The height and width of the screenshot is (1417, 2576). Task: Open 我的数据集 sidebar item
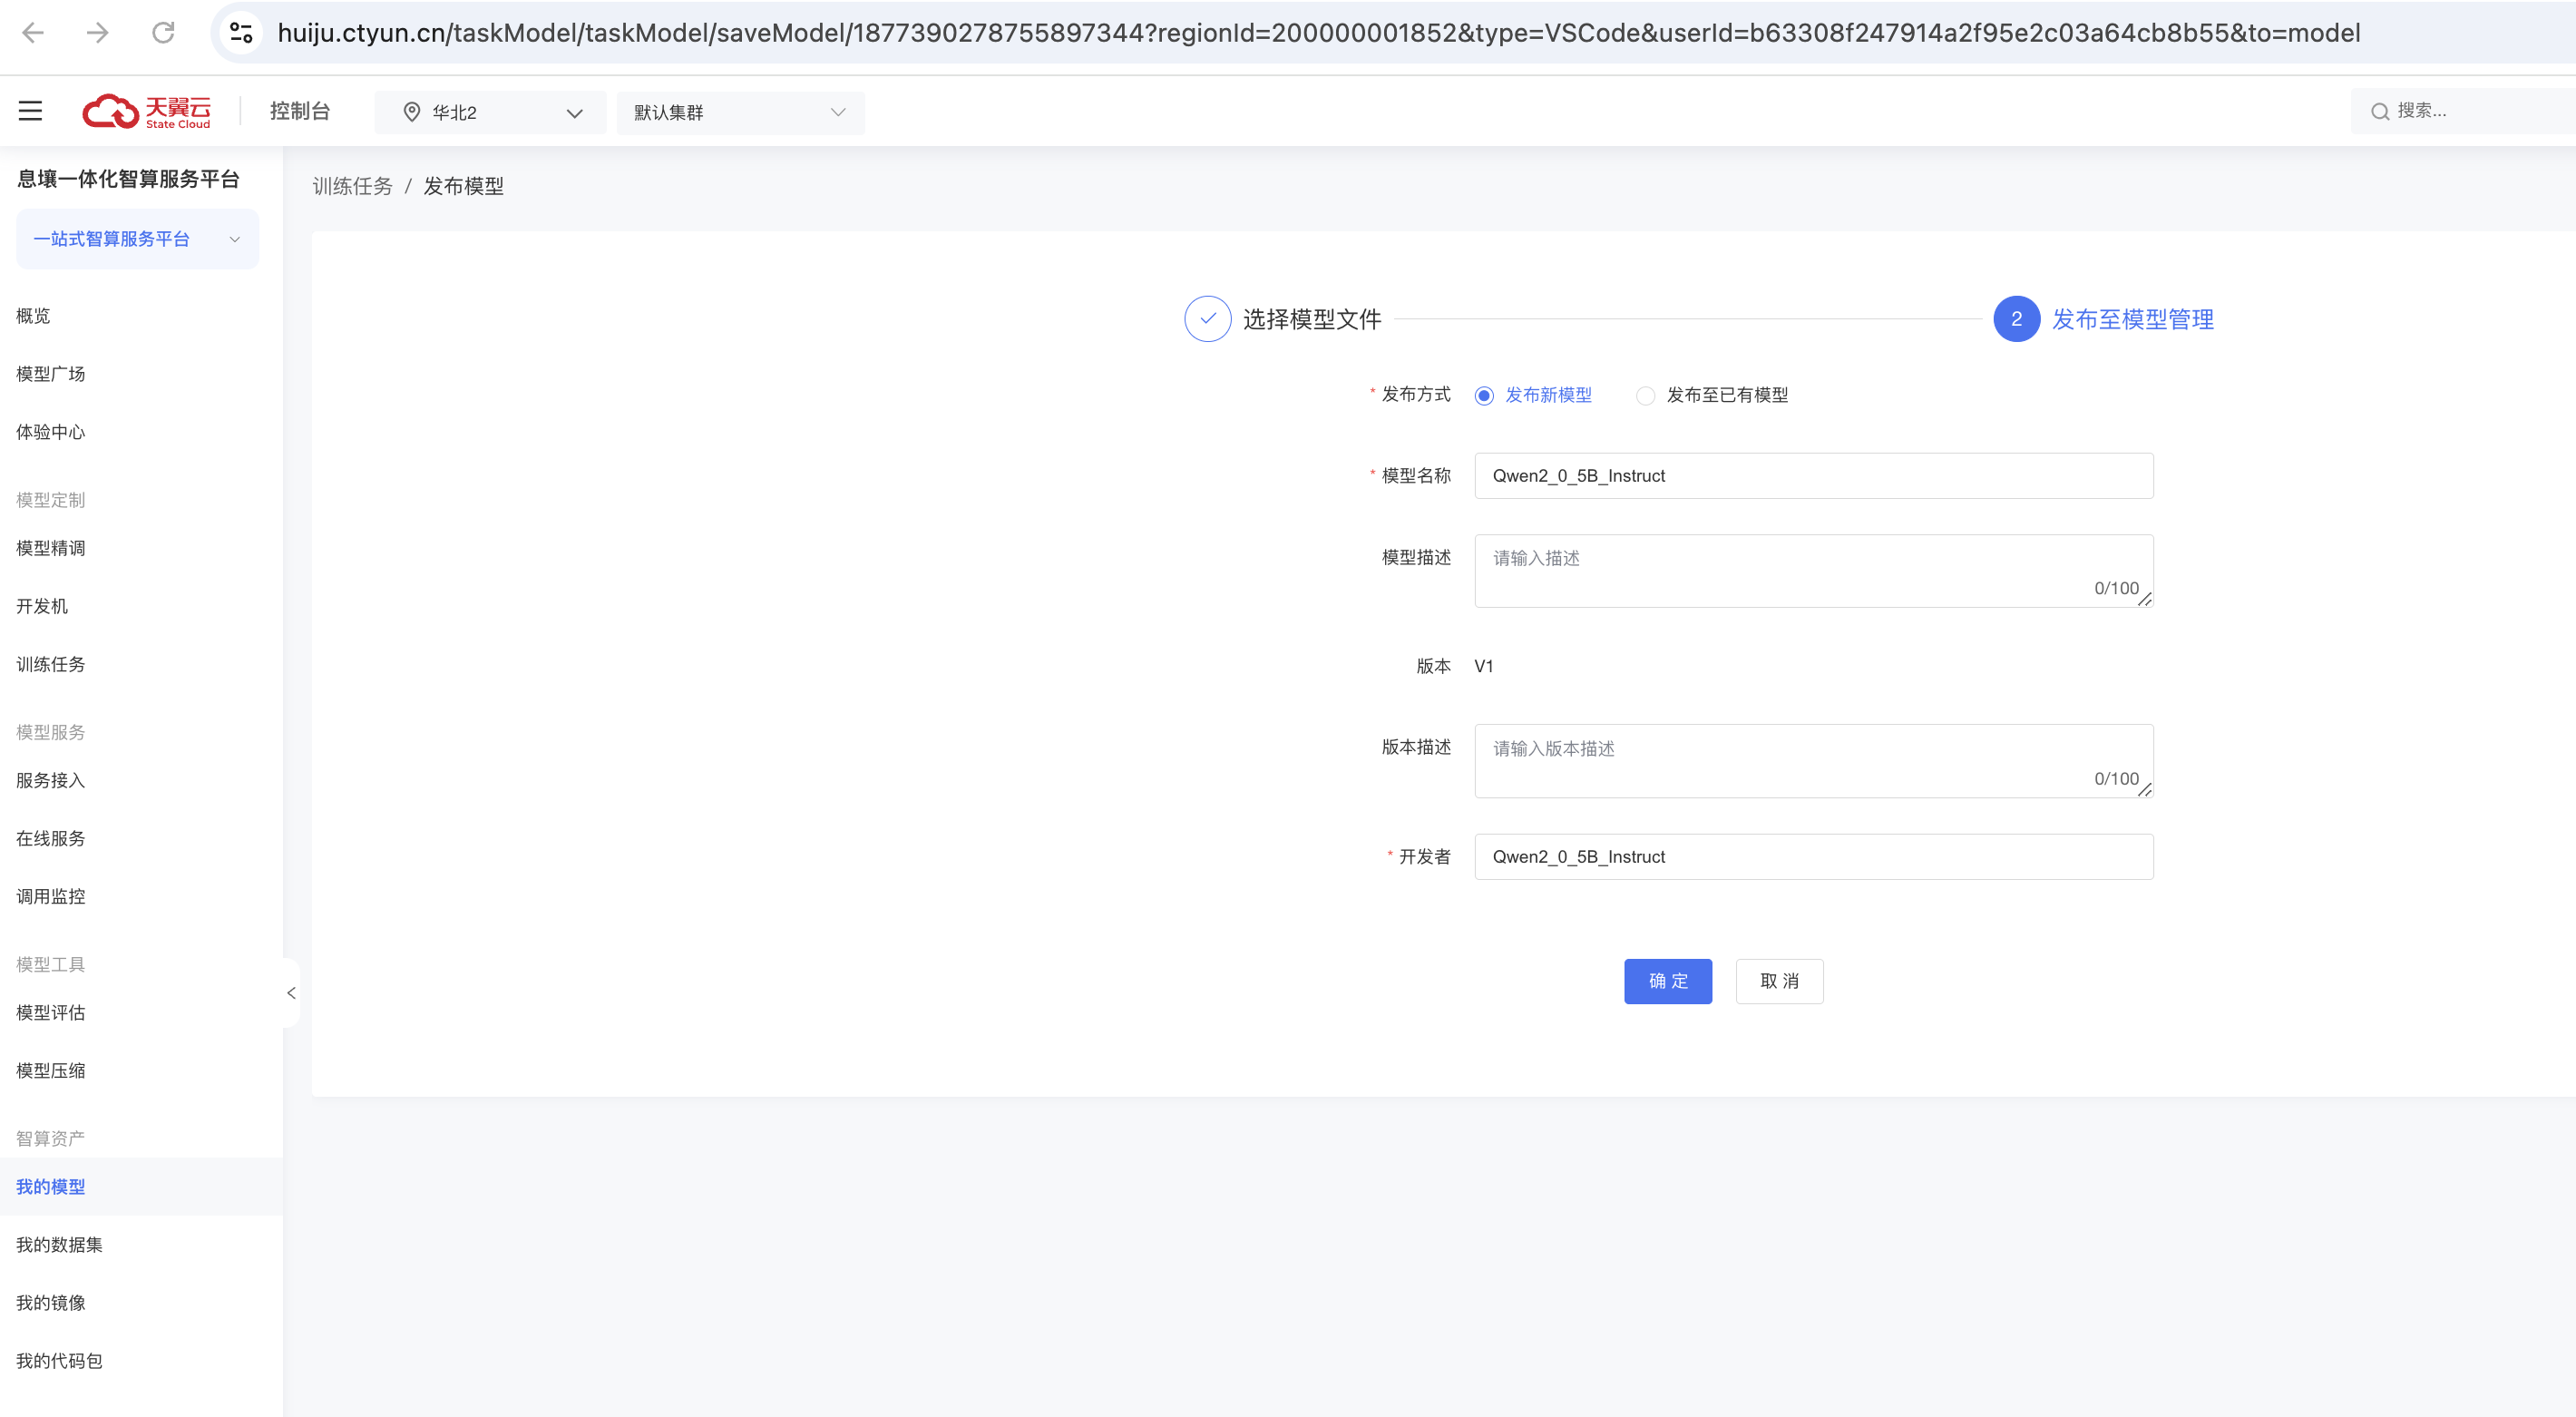tap(60, 1244)
